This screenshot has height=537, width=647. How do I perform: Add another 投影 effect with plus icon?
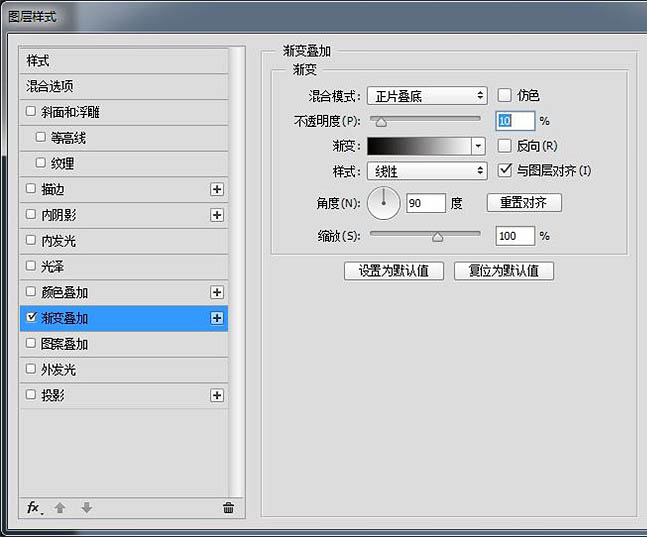click(x=216, y=396)
